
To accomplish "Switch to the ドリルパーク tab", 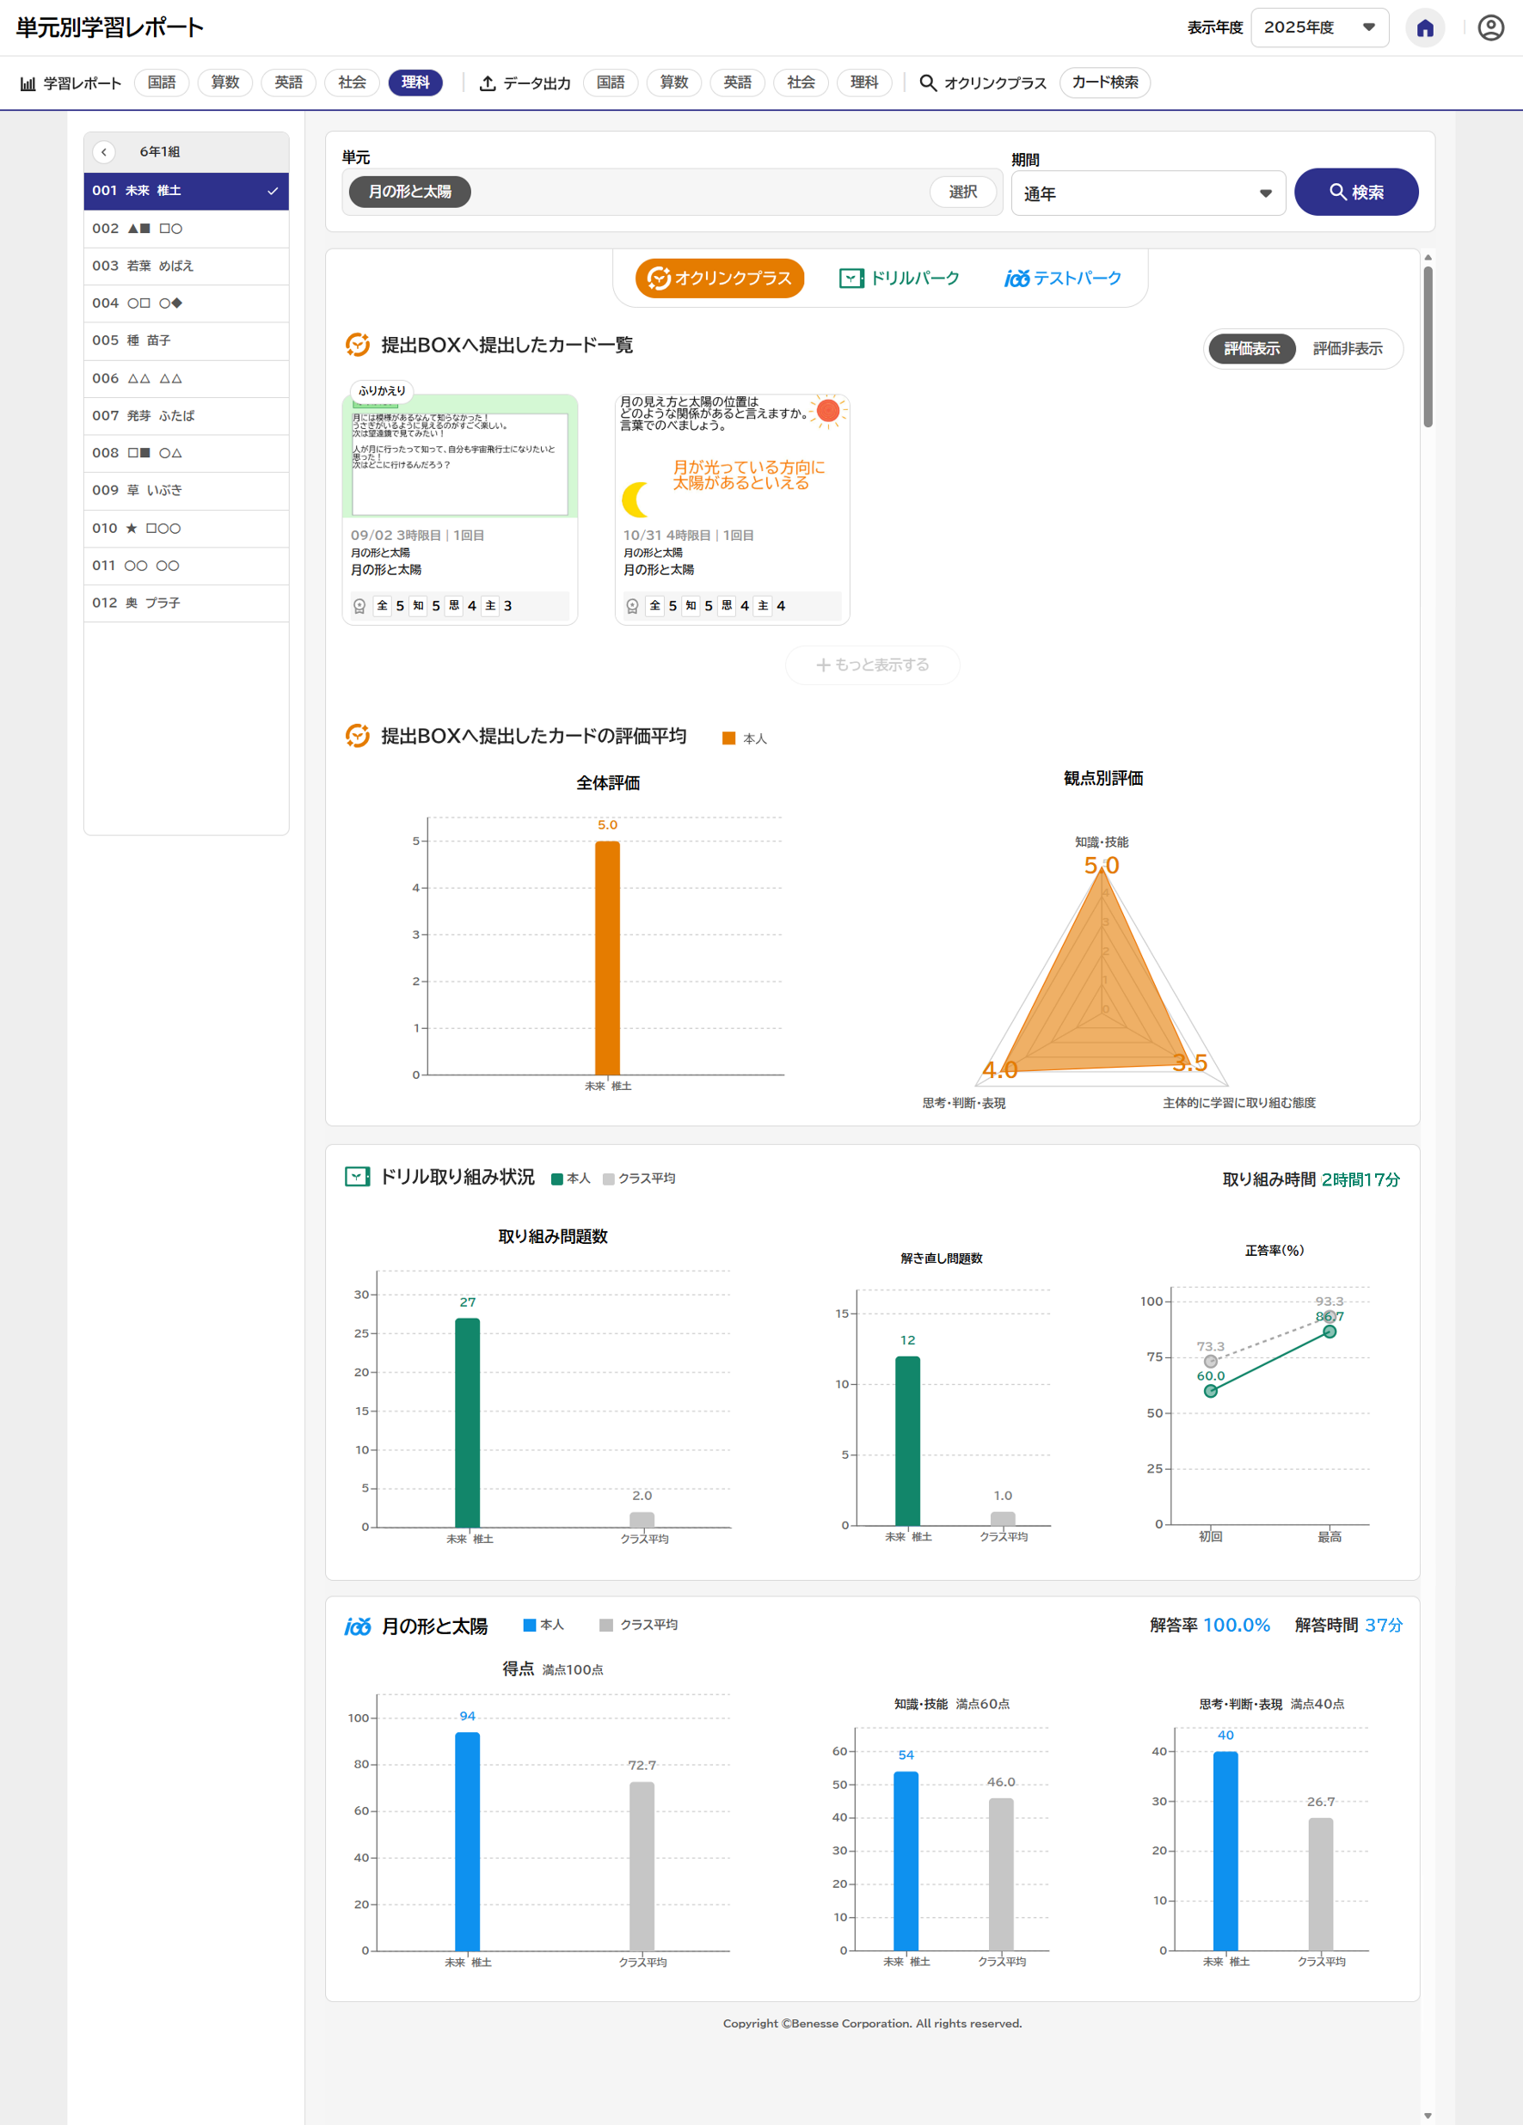I will [899, 278].
